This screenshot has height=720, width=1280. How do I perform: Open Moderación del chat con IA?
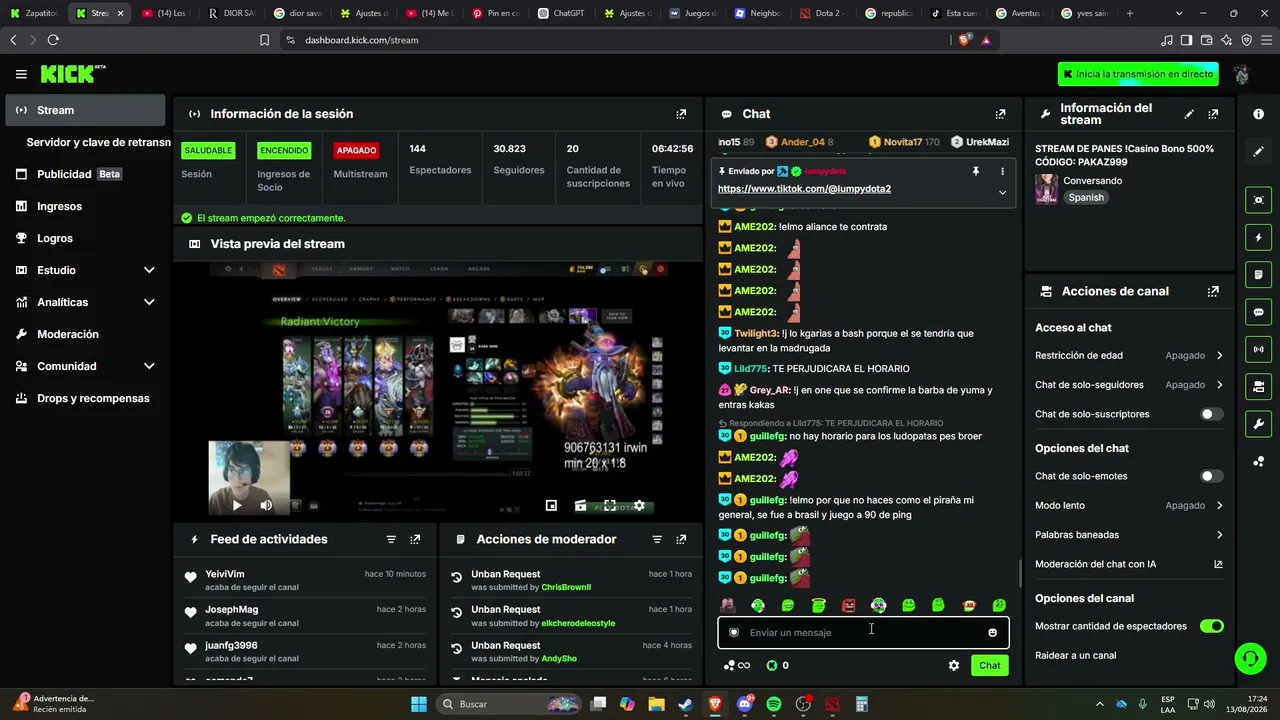coord(1129,564)
